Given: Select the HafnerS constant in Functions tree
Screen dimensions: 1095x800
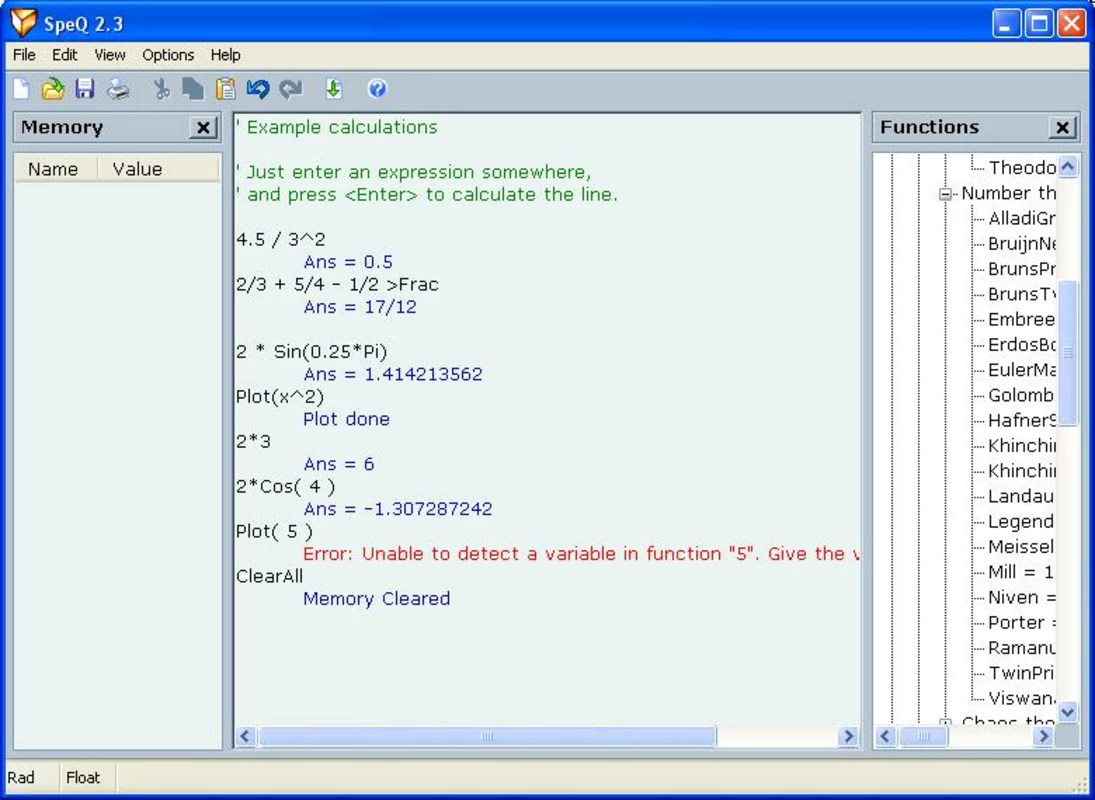Looking at the screenshot, I should pos(1022,420).
